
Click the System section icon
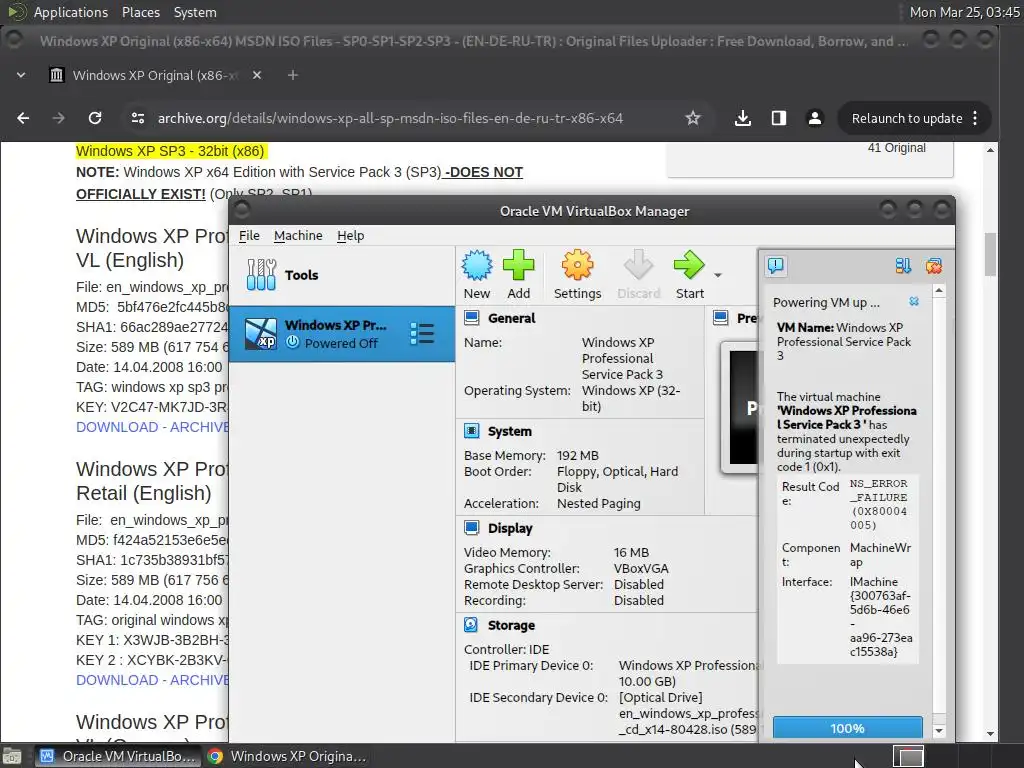click(x=472, y=431)
